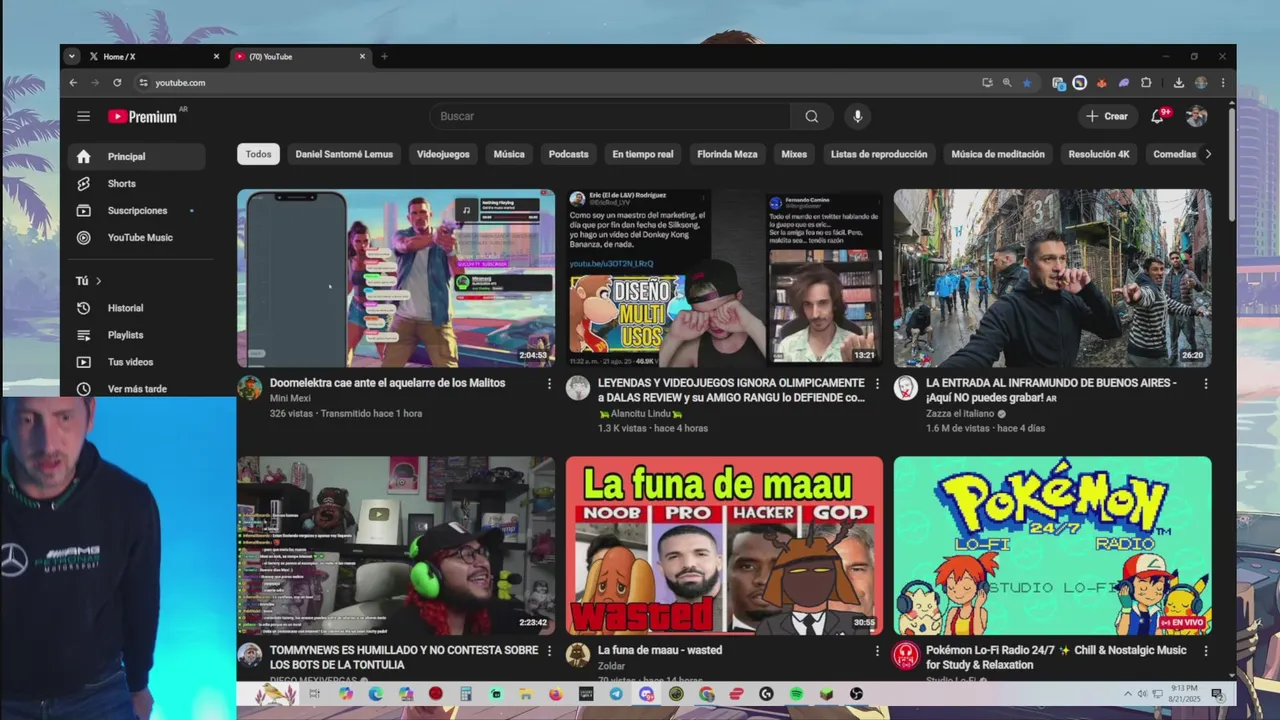
Task: Open options menu for TOMMYNEWS video
Action: [549, 650]
